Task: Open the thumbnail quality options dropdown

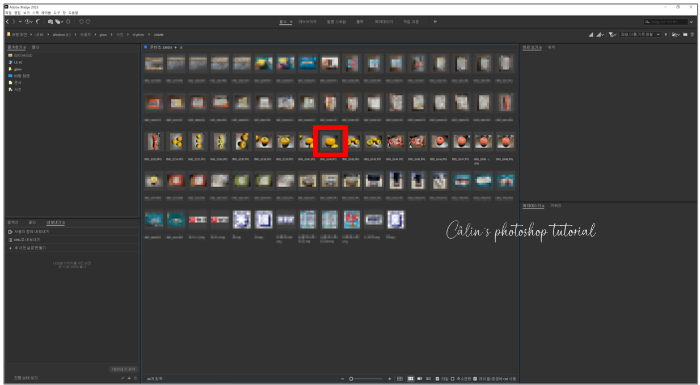Action: coord(600,34)
